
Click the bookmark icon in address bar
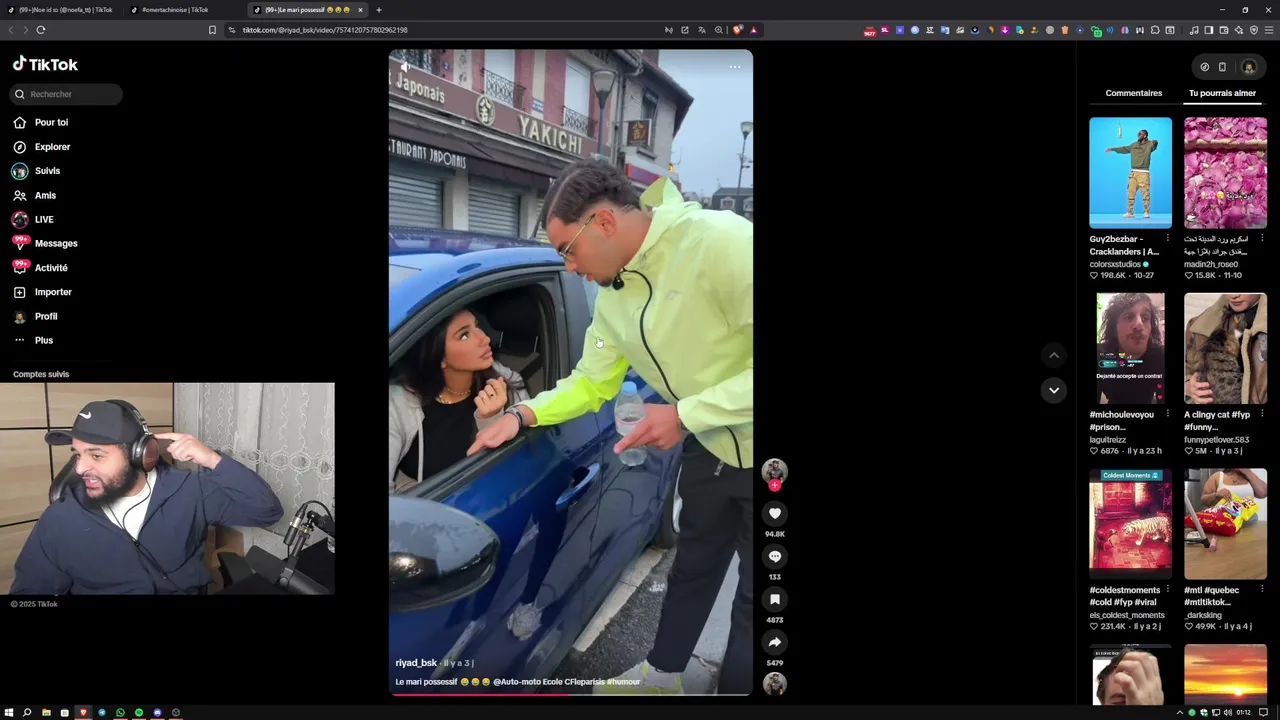coord(212,30)
